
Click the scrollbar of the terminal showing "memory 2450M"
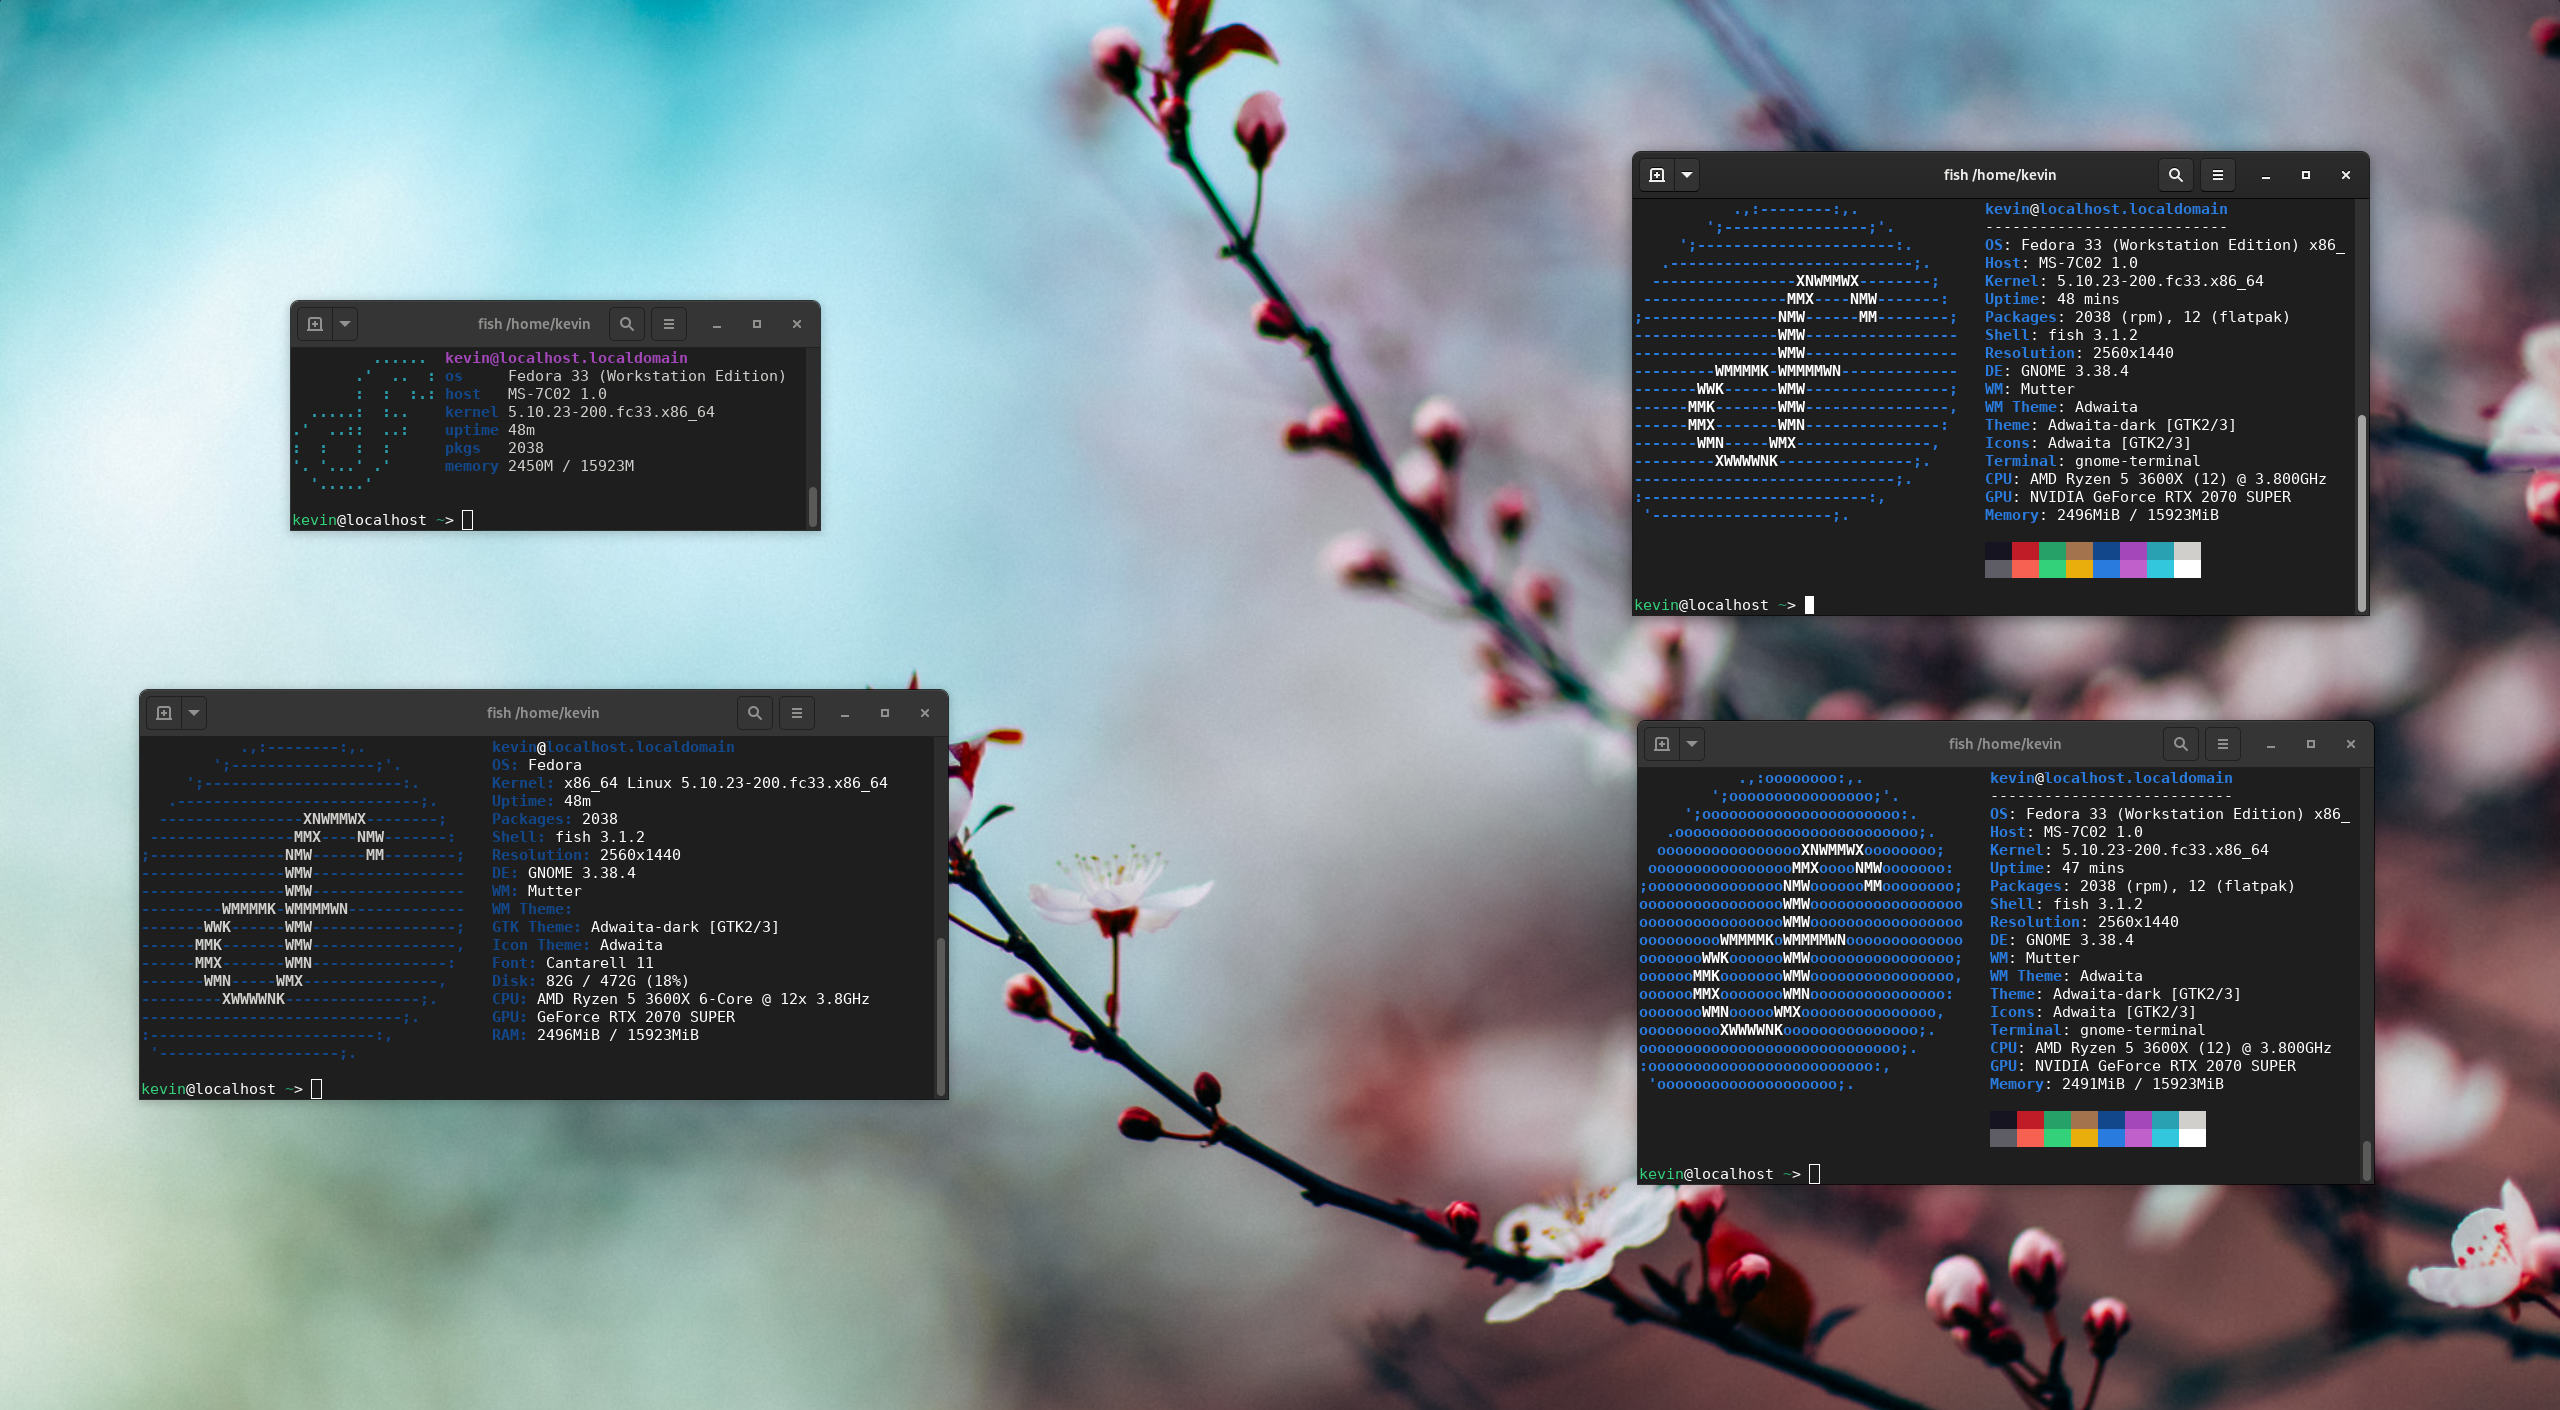tap(813, 506)
